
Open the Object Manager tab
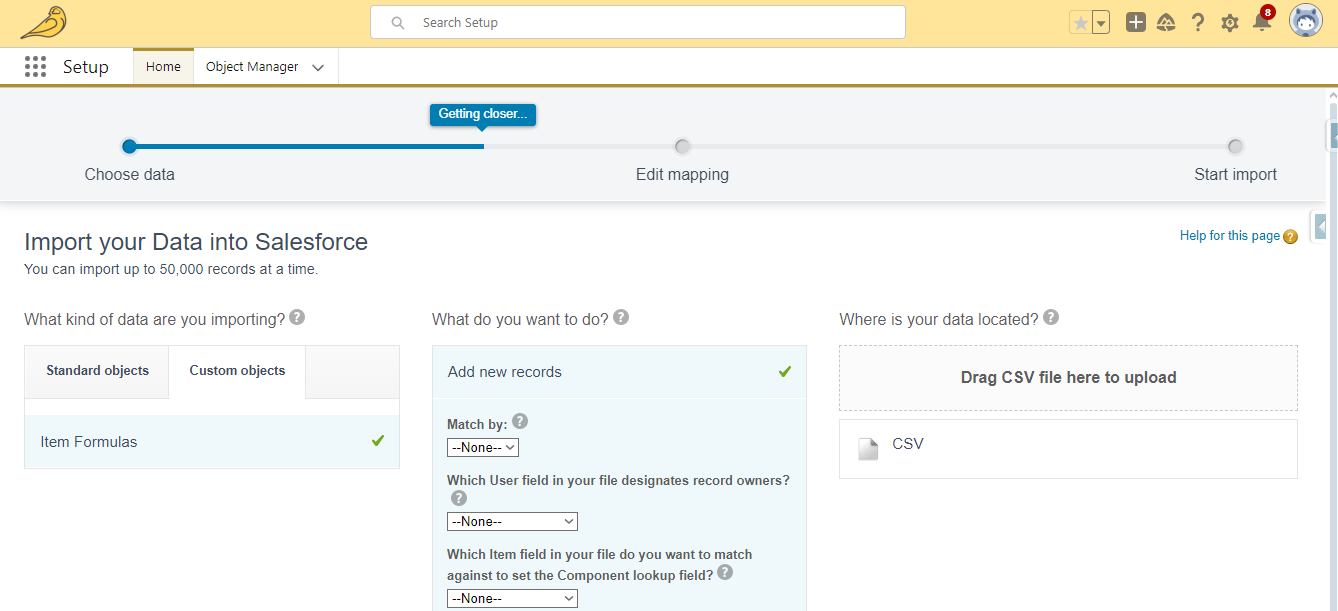tap(252, 67)
